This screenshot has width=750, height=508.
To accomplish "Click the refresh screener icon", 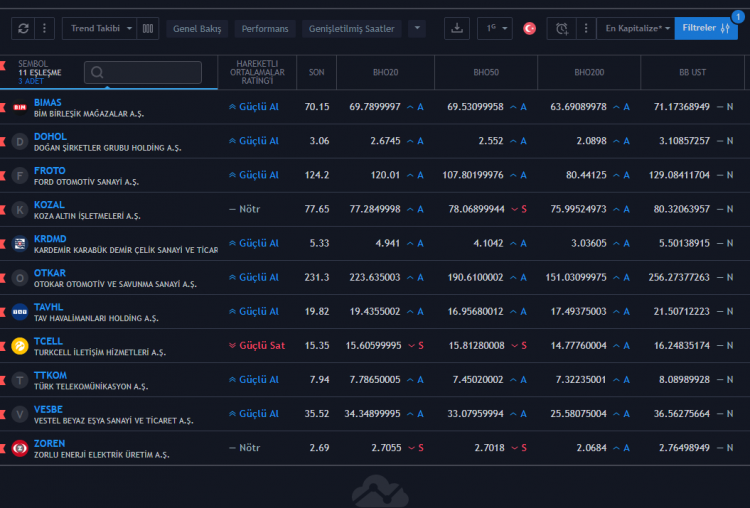I will pyautogui.click(x=23, y=29).
